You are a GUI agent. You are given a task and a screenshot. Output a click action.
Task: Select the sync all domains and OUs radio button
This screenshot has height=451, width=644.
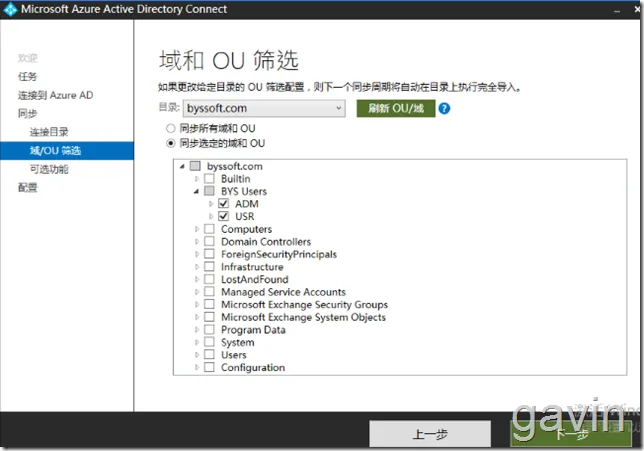coord(170,128)
